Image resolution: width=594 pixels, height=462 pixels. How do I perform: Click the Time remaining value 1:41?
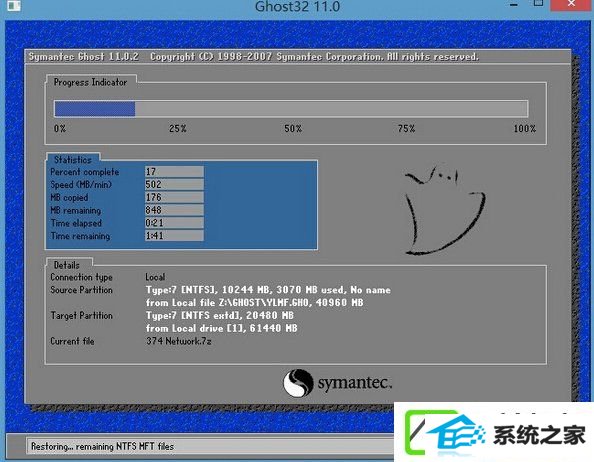point(174,236)
